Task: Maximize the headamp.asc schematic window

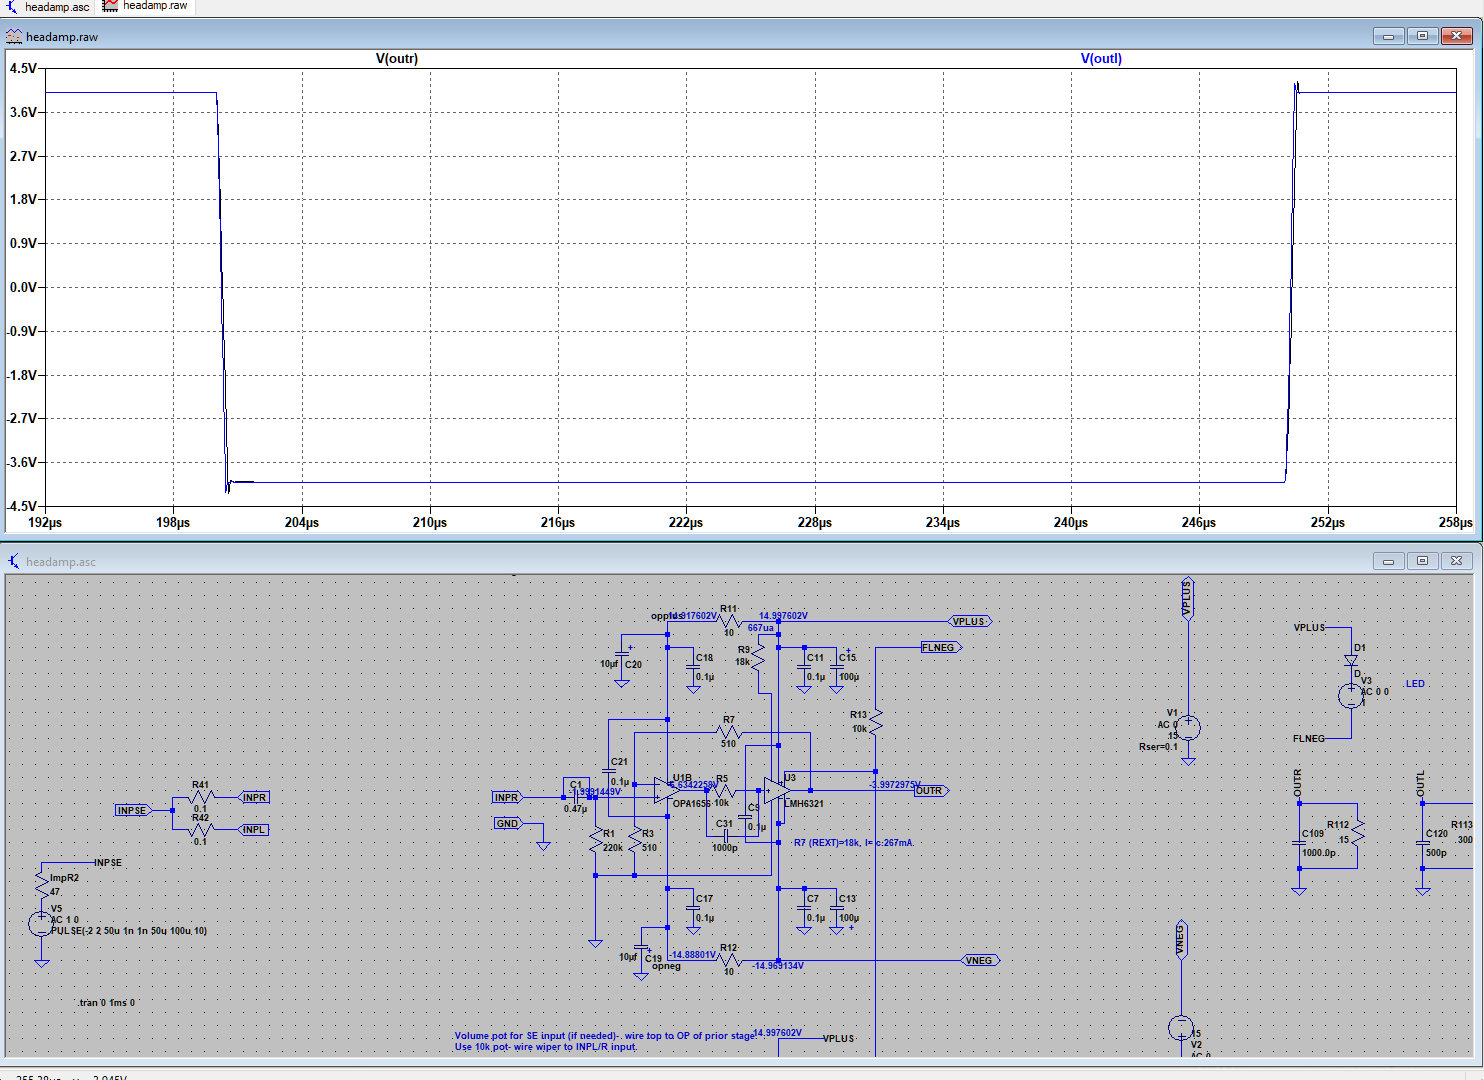Action: coord(1422,561)
